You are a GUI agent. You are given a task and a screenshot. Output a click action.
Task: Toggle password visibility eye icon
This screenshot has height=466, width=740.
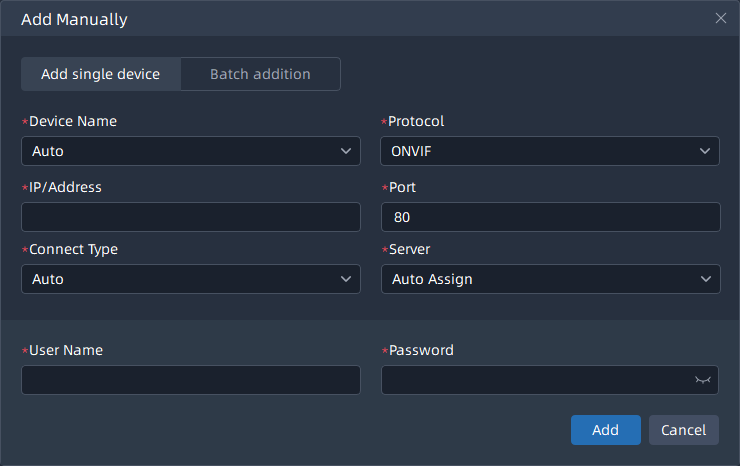(702, 380)
